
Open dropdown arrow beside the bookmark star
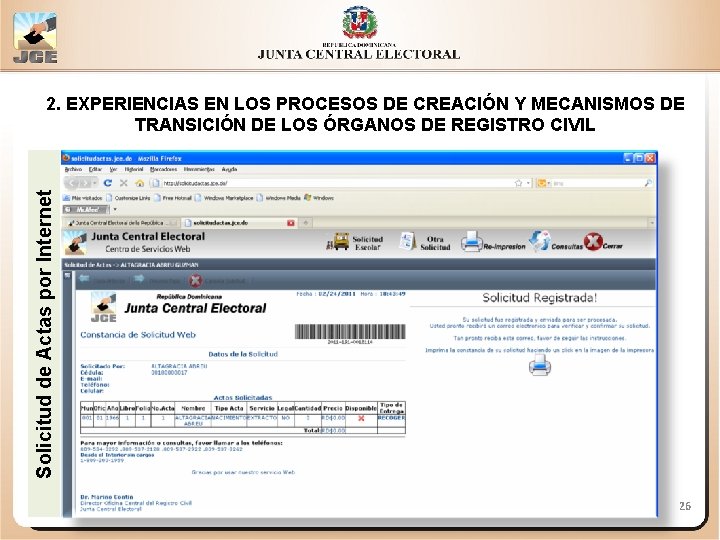pyautogui.click(x=528, y=183)
